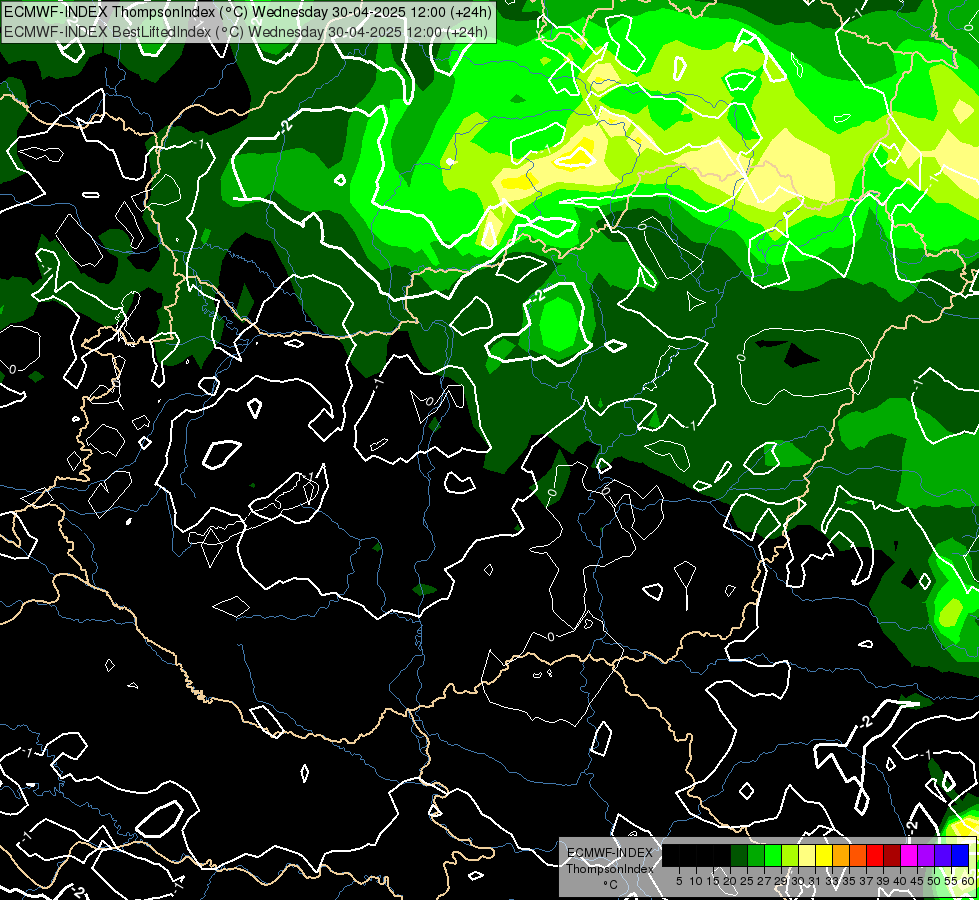Click the pure yellow 31–33 legend swatch
979x900 pixels.
click(824, 855)
